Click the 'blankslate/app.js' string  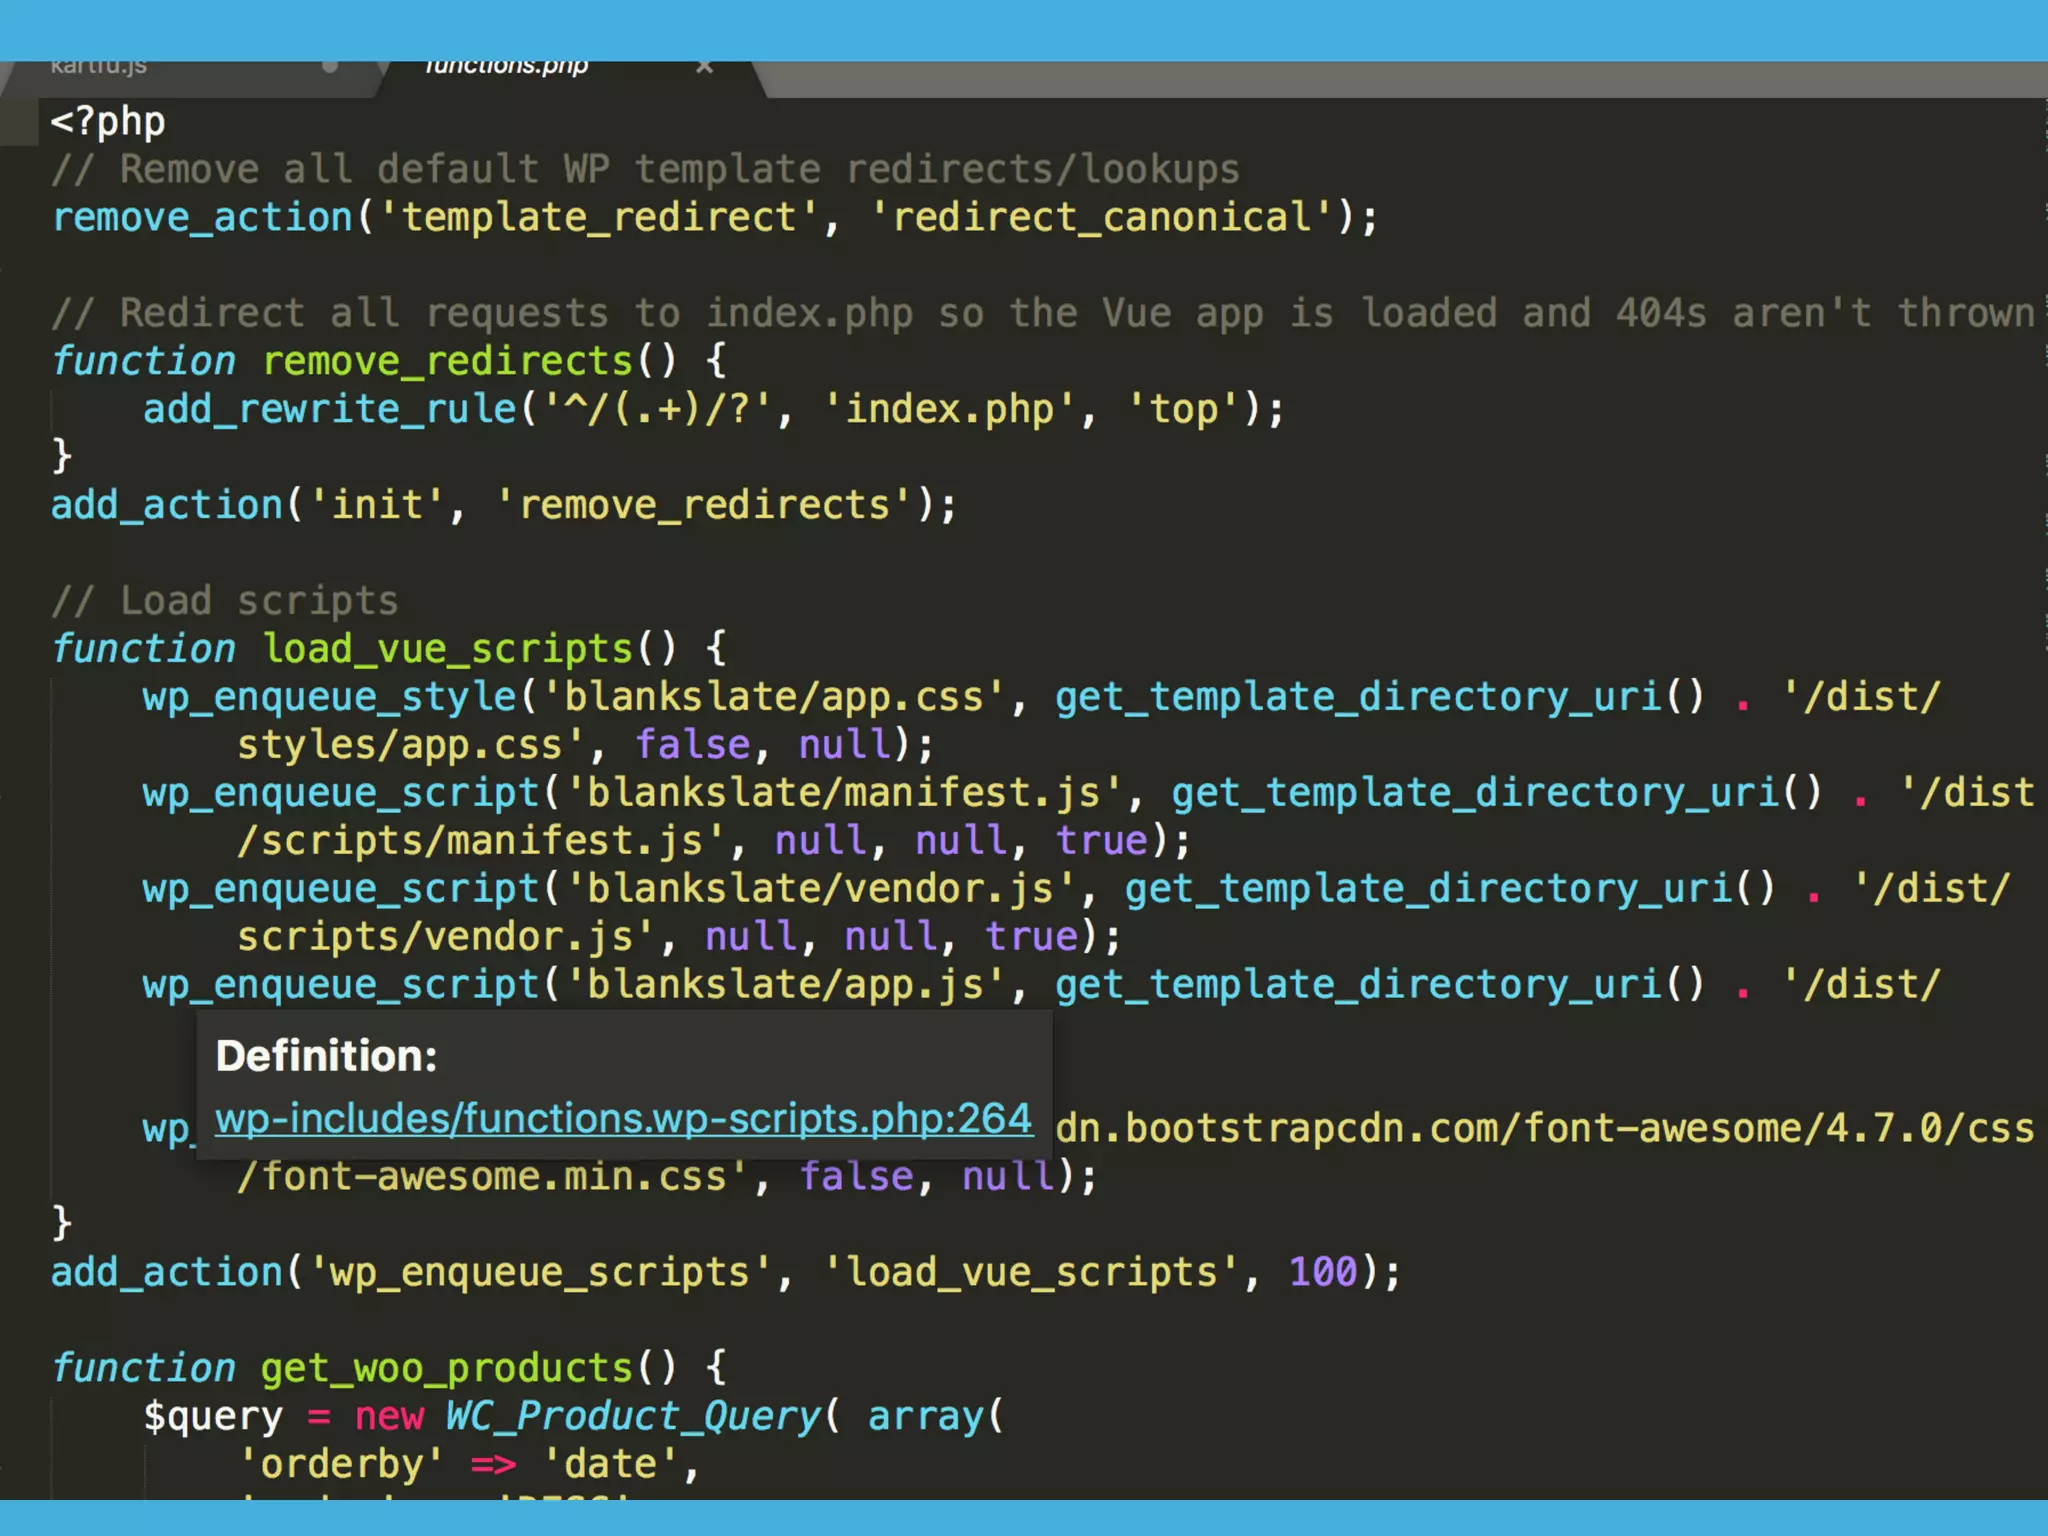click(785, 985)
